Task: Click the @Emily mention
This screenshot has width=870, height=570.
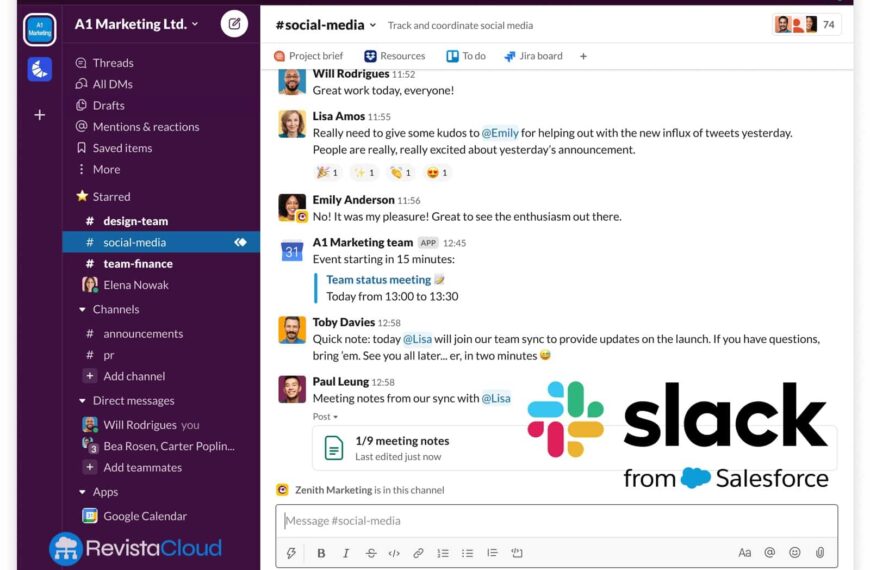Action: point(500,133)
